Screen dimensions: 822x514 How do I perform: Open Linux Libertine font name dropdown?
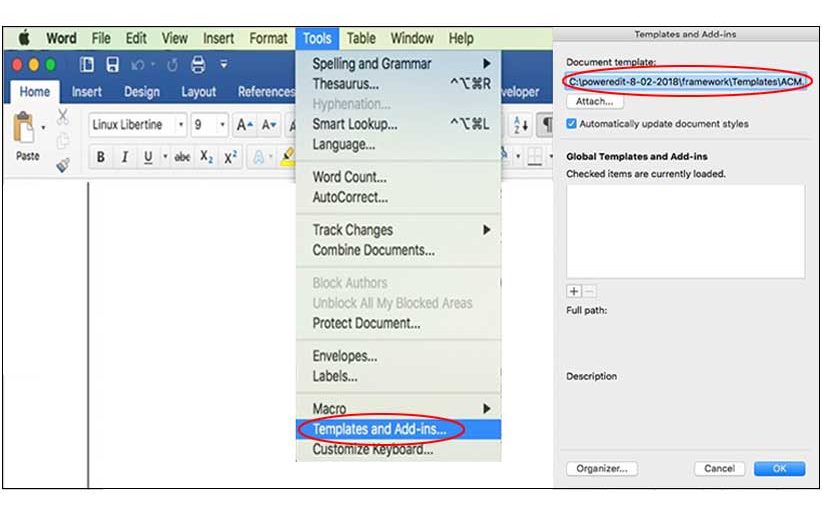181,125
